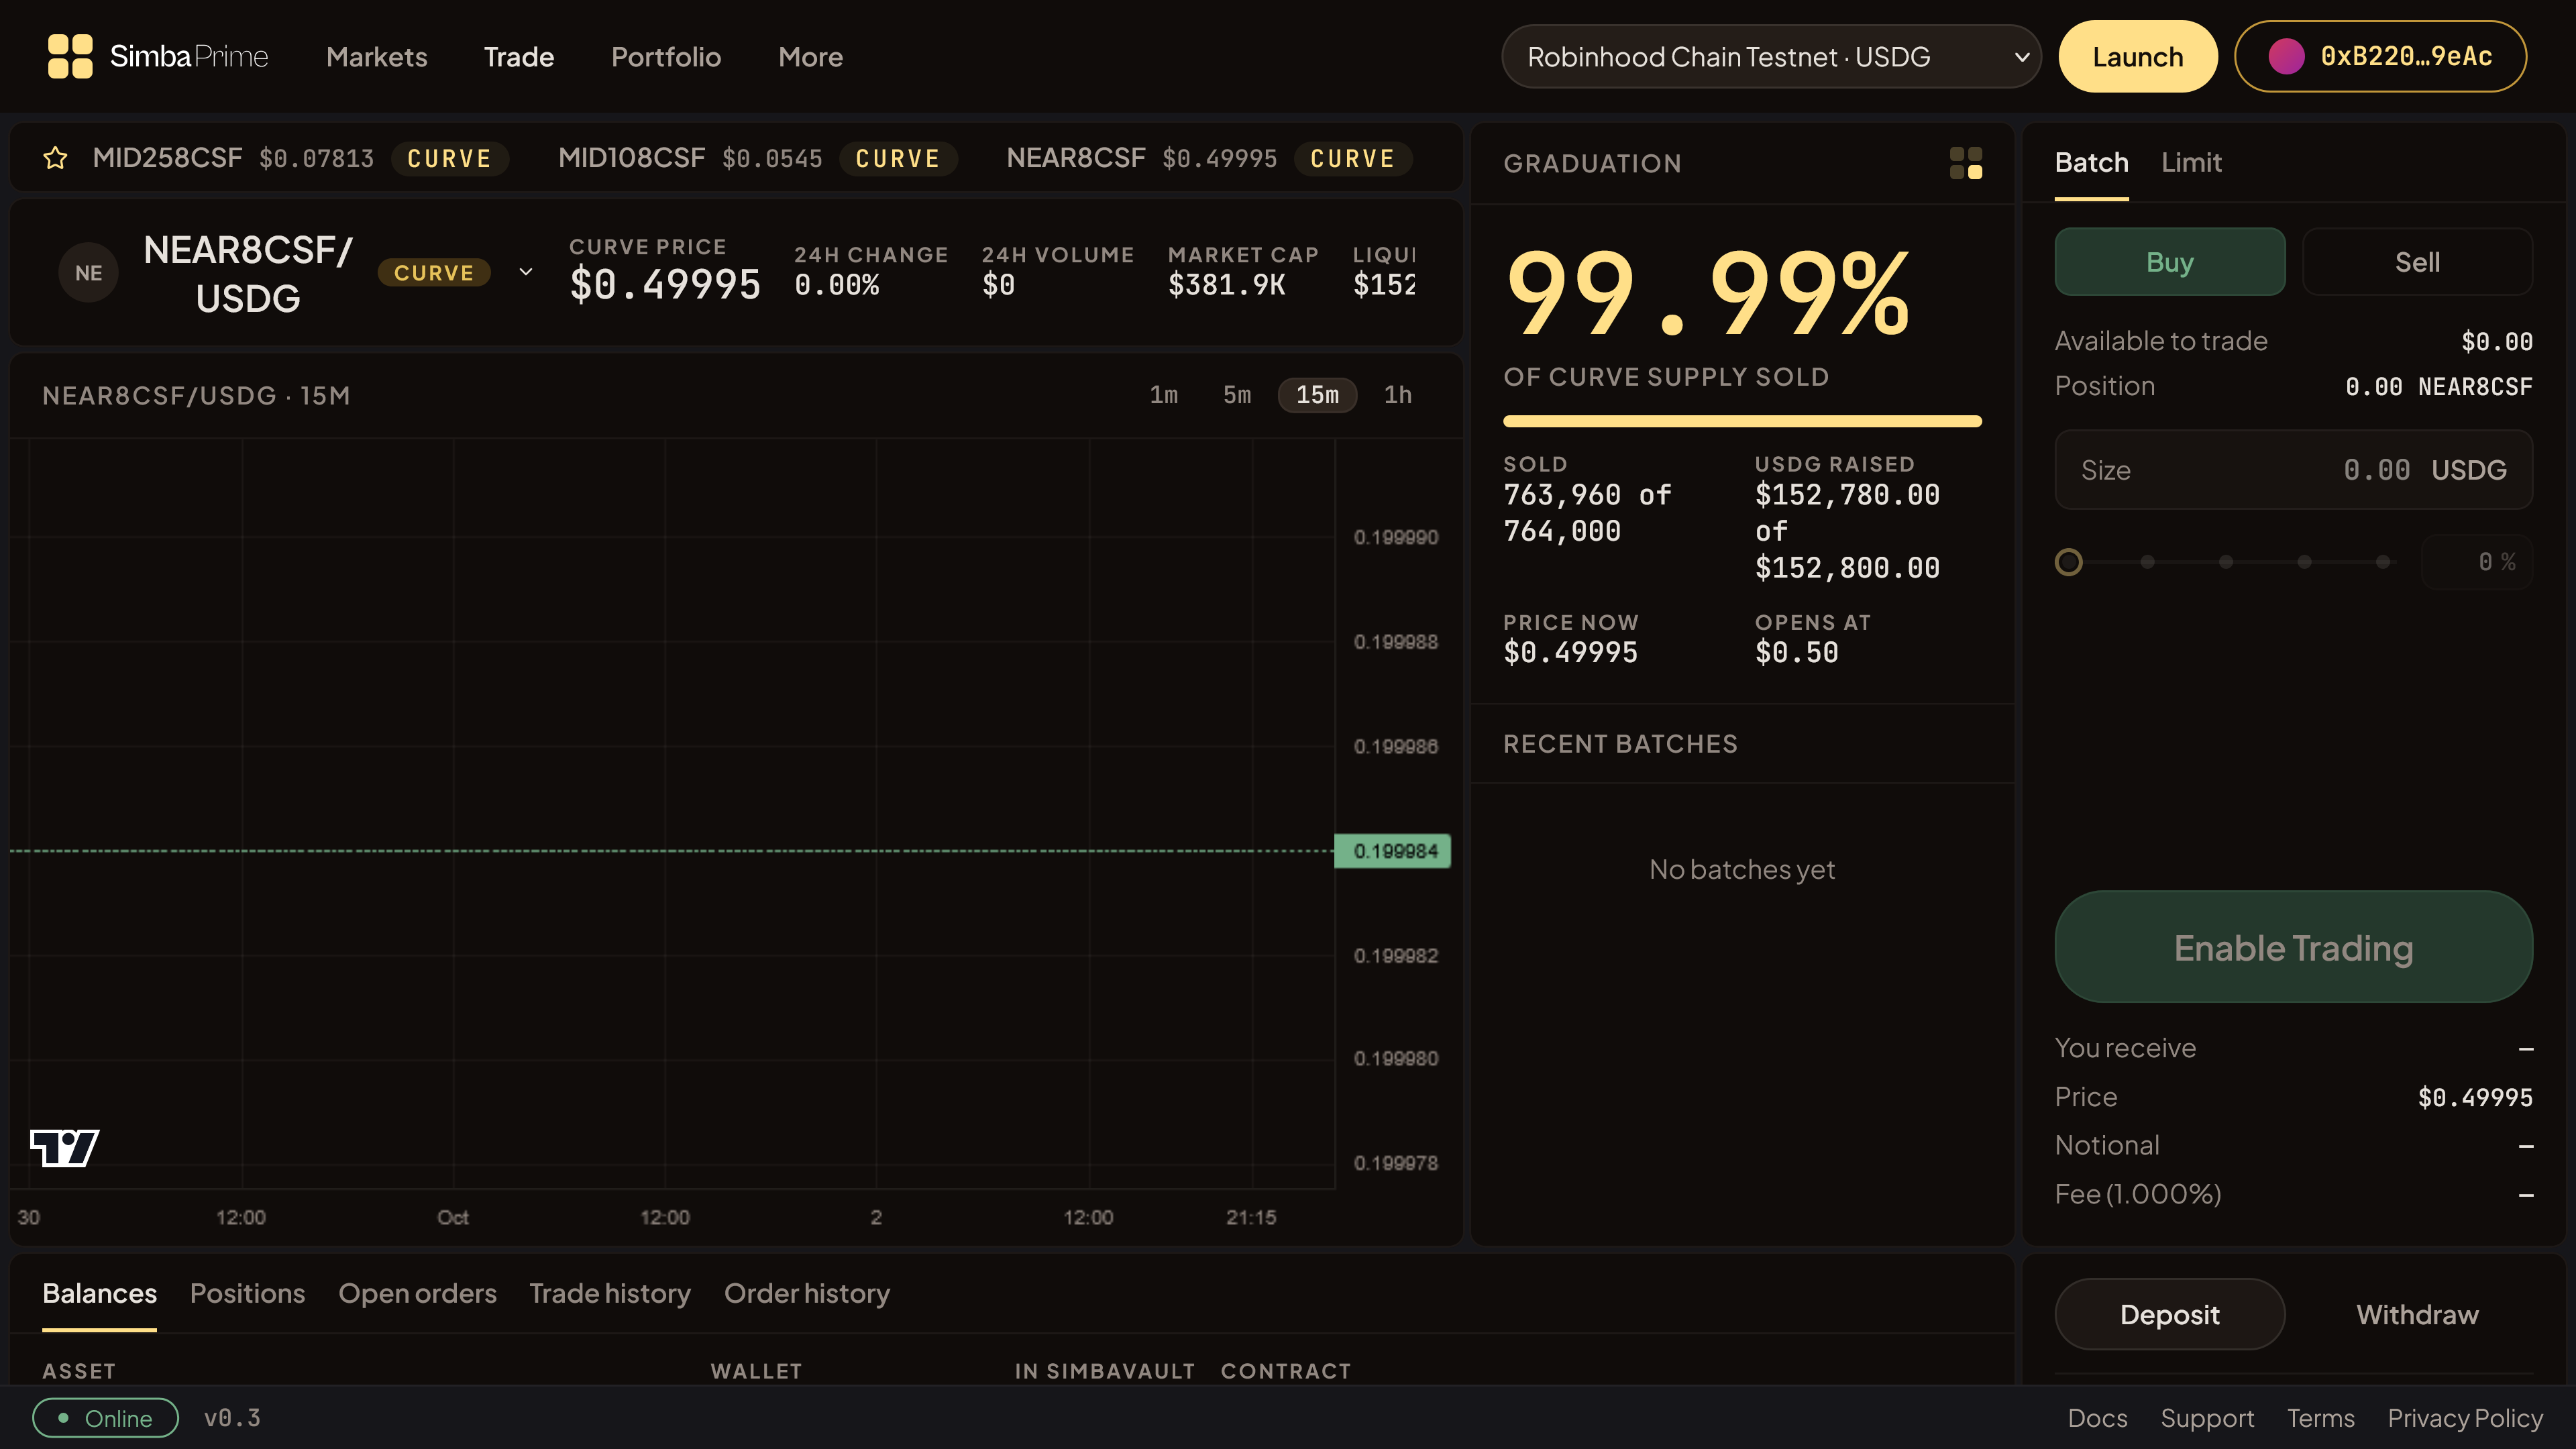Click the wallet avatar circle
This screenshot has height=1449, width=2576.
click(2286, 56)
